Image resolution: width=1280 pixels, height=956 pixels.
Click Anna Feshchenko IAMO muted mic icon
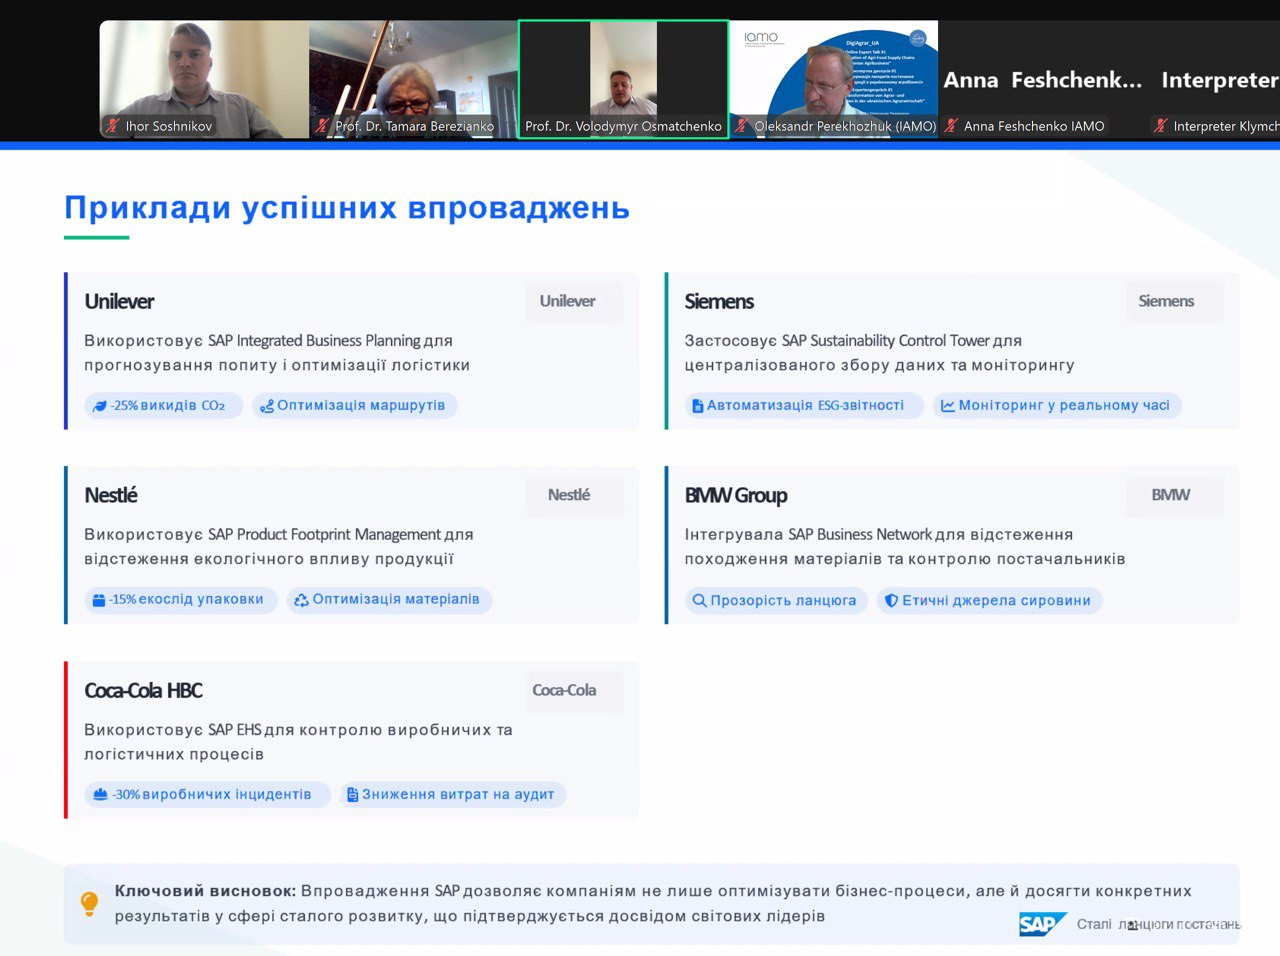(951, 126)
